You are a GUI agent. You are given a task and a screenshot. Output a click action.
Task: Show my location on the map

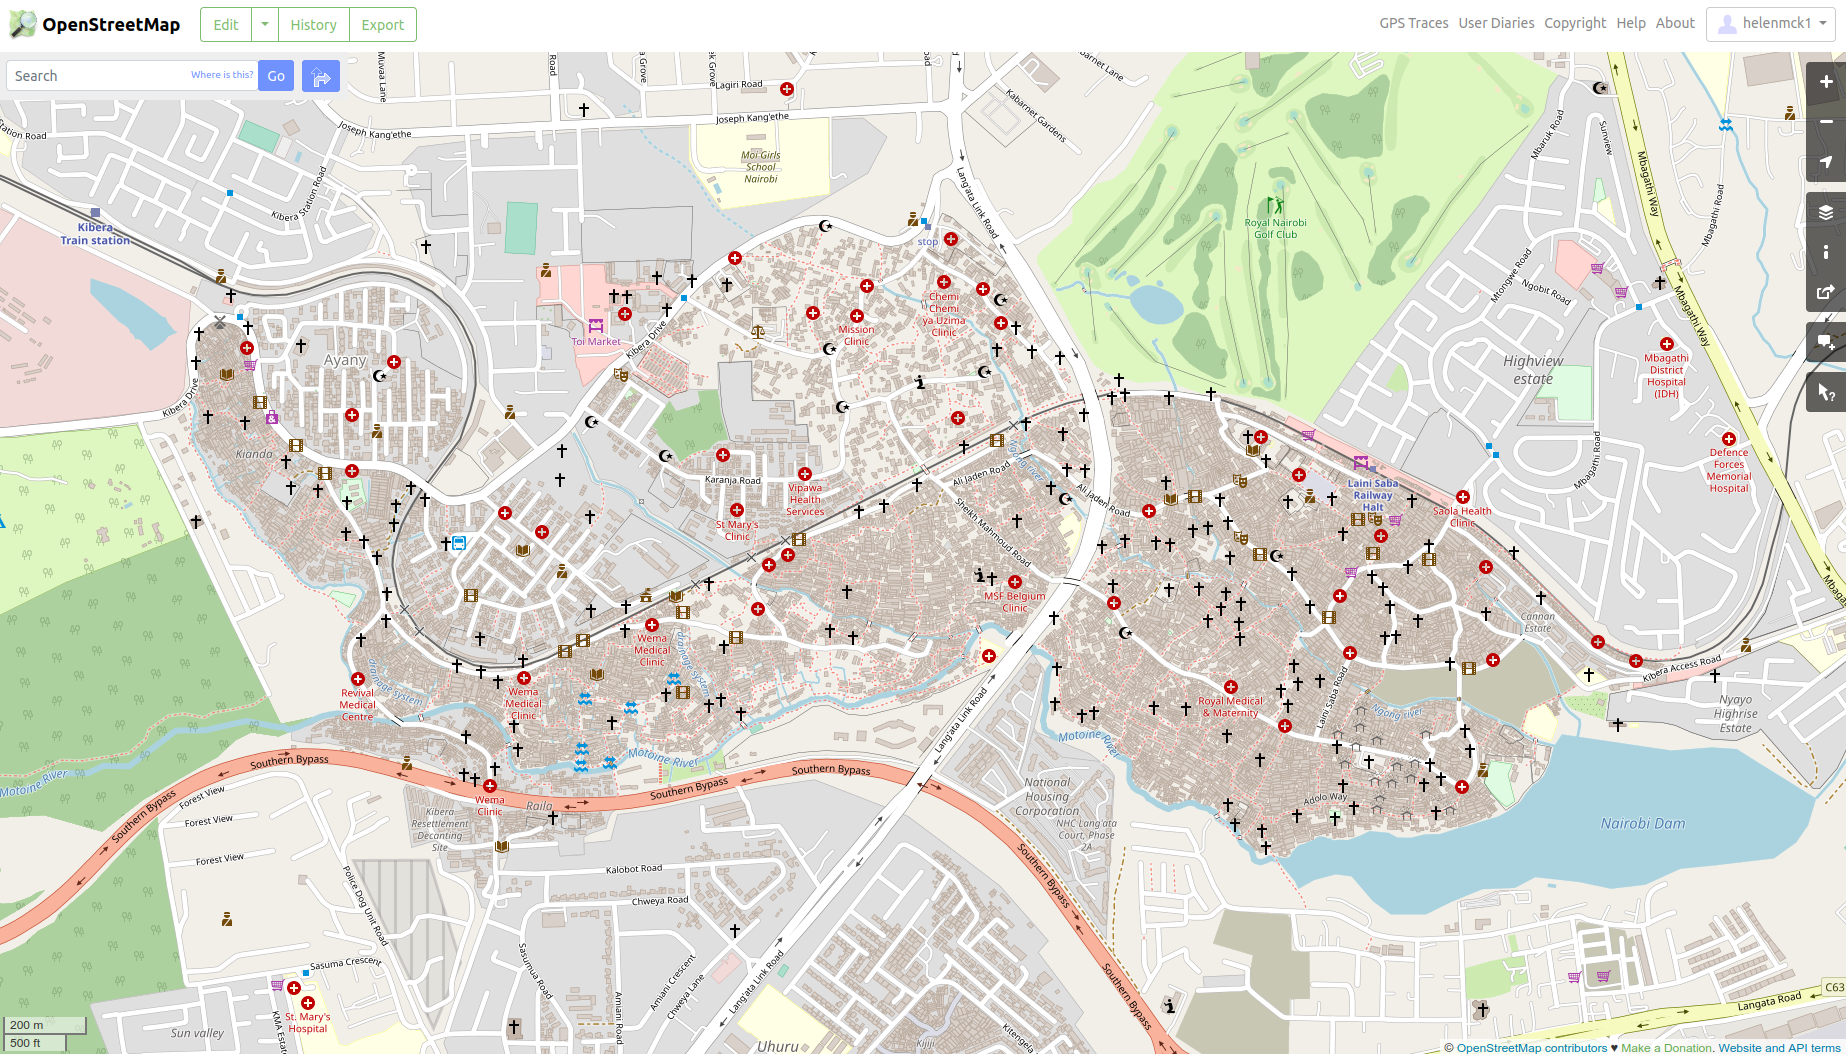[x=1826, y=162]
